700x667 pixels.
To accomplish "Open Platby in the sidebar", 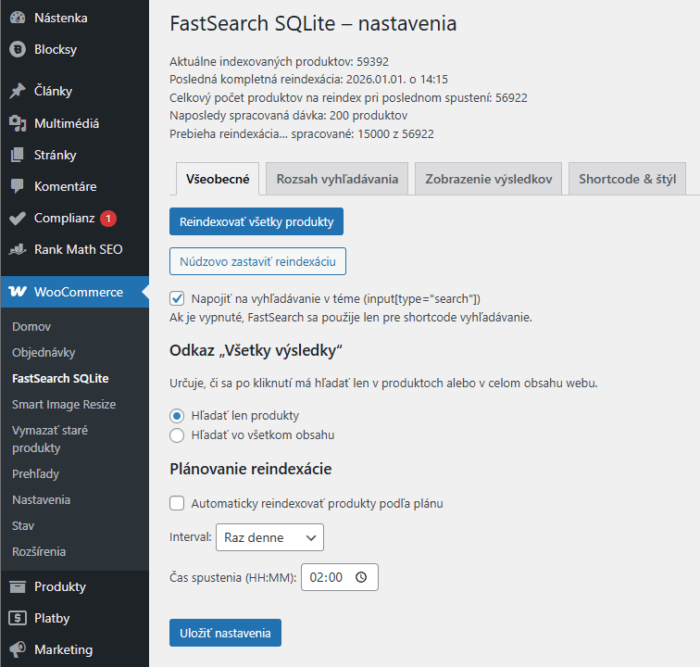I will (x=52, y=618).
